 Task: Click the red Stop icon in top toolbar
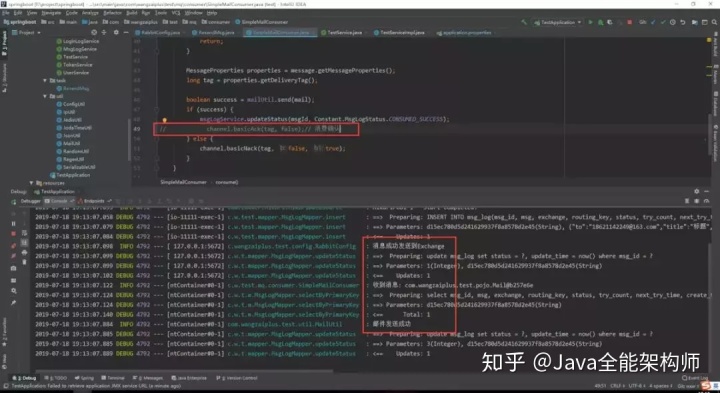coord(630,22)
